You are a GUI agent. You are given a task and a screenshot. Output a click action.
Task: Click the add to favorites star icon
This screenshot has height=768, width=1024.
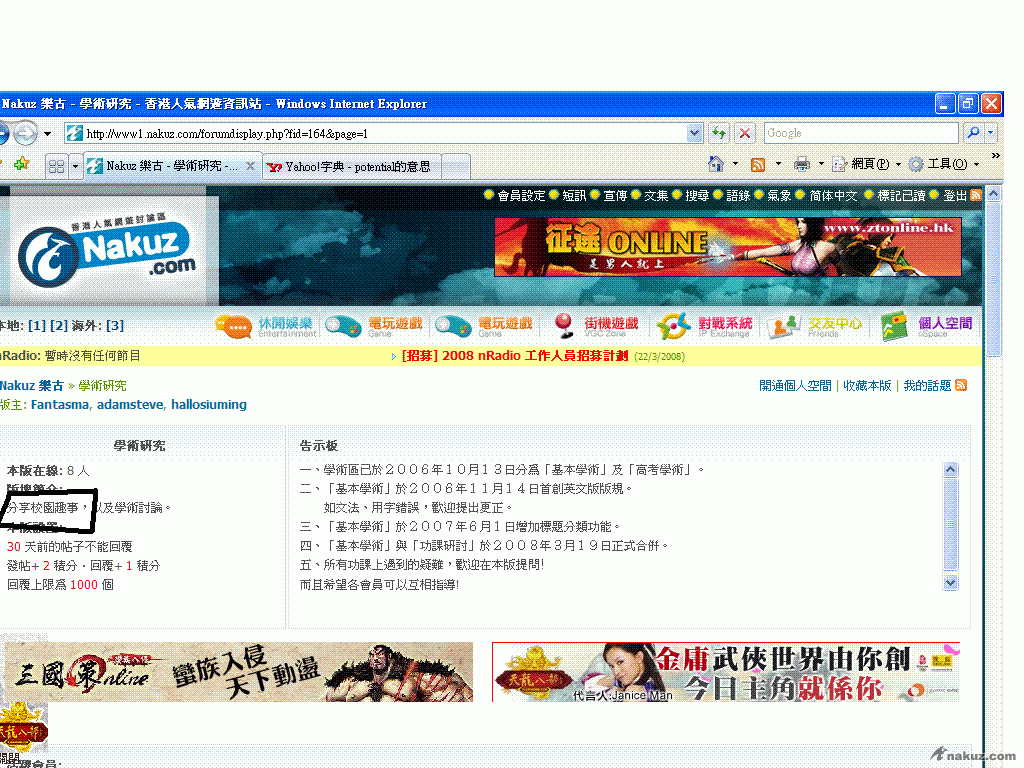21,165
